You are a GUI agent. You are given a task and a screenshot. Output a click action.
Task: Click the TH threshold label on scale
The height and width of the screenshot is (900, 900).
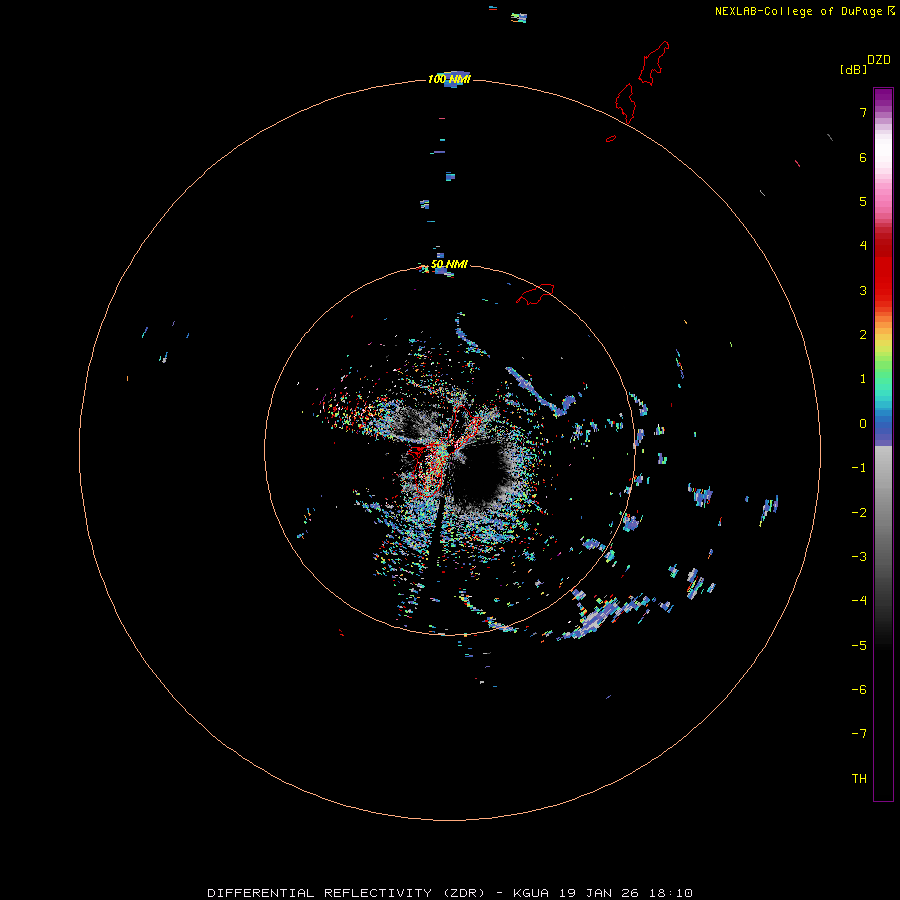click(859, 779)
